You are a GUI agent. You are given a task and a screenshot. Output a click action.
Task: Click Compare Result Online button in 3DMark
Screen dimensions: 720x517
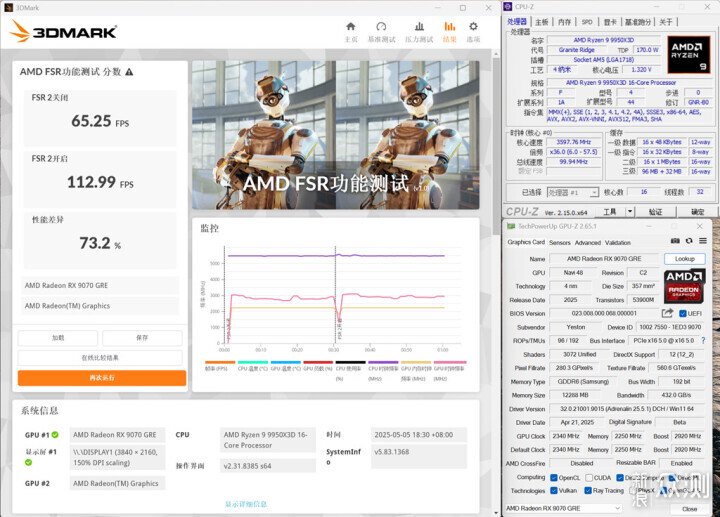click(100, 358)
